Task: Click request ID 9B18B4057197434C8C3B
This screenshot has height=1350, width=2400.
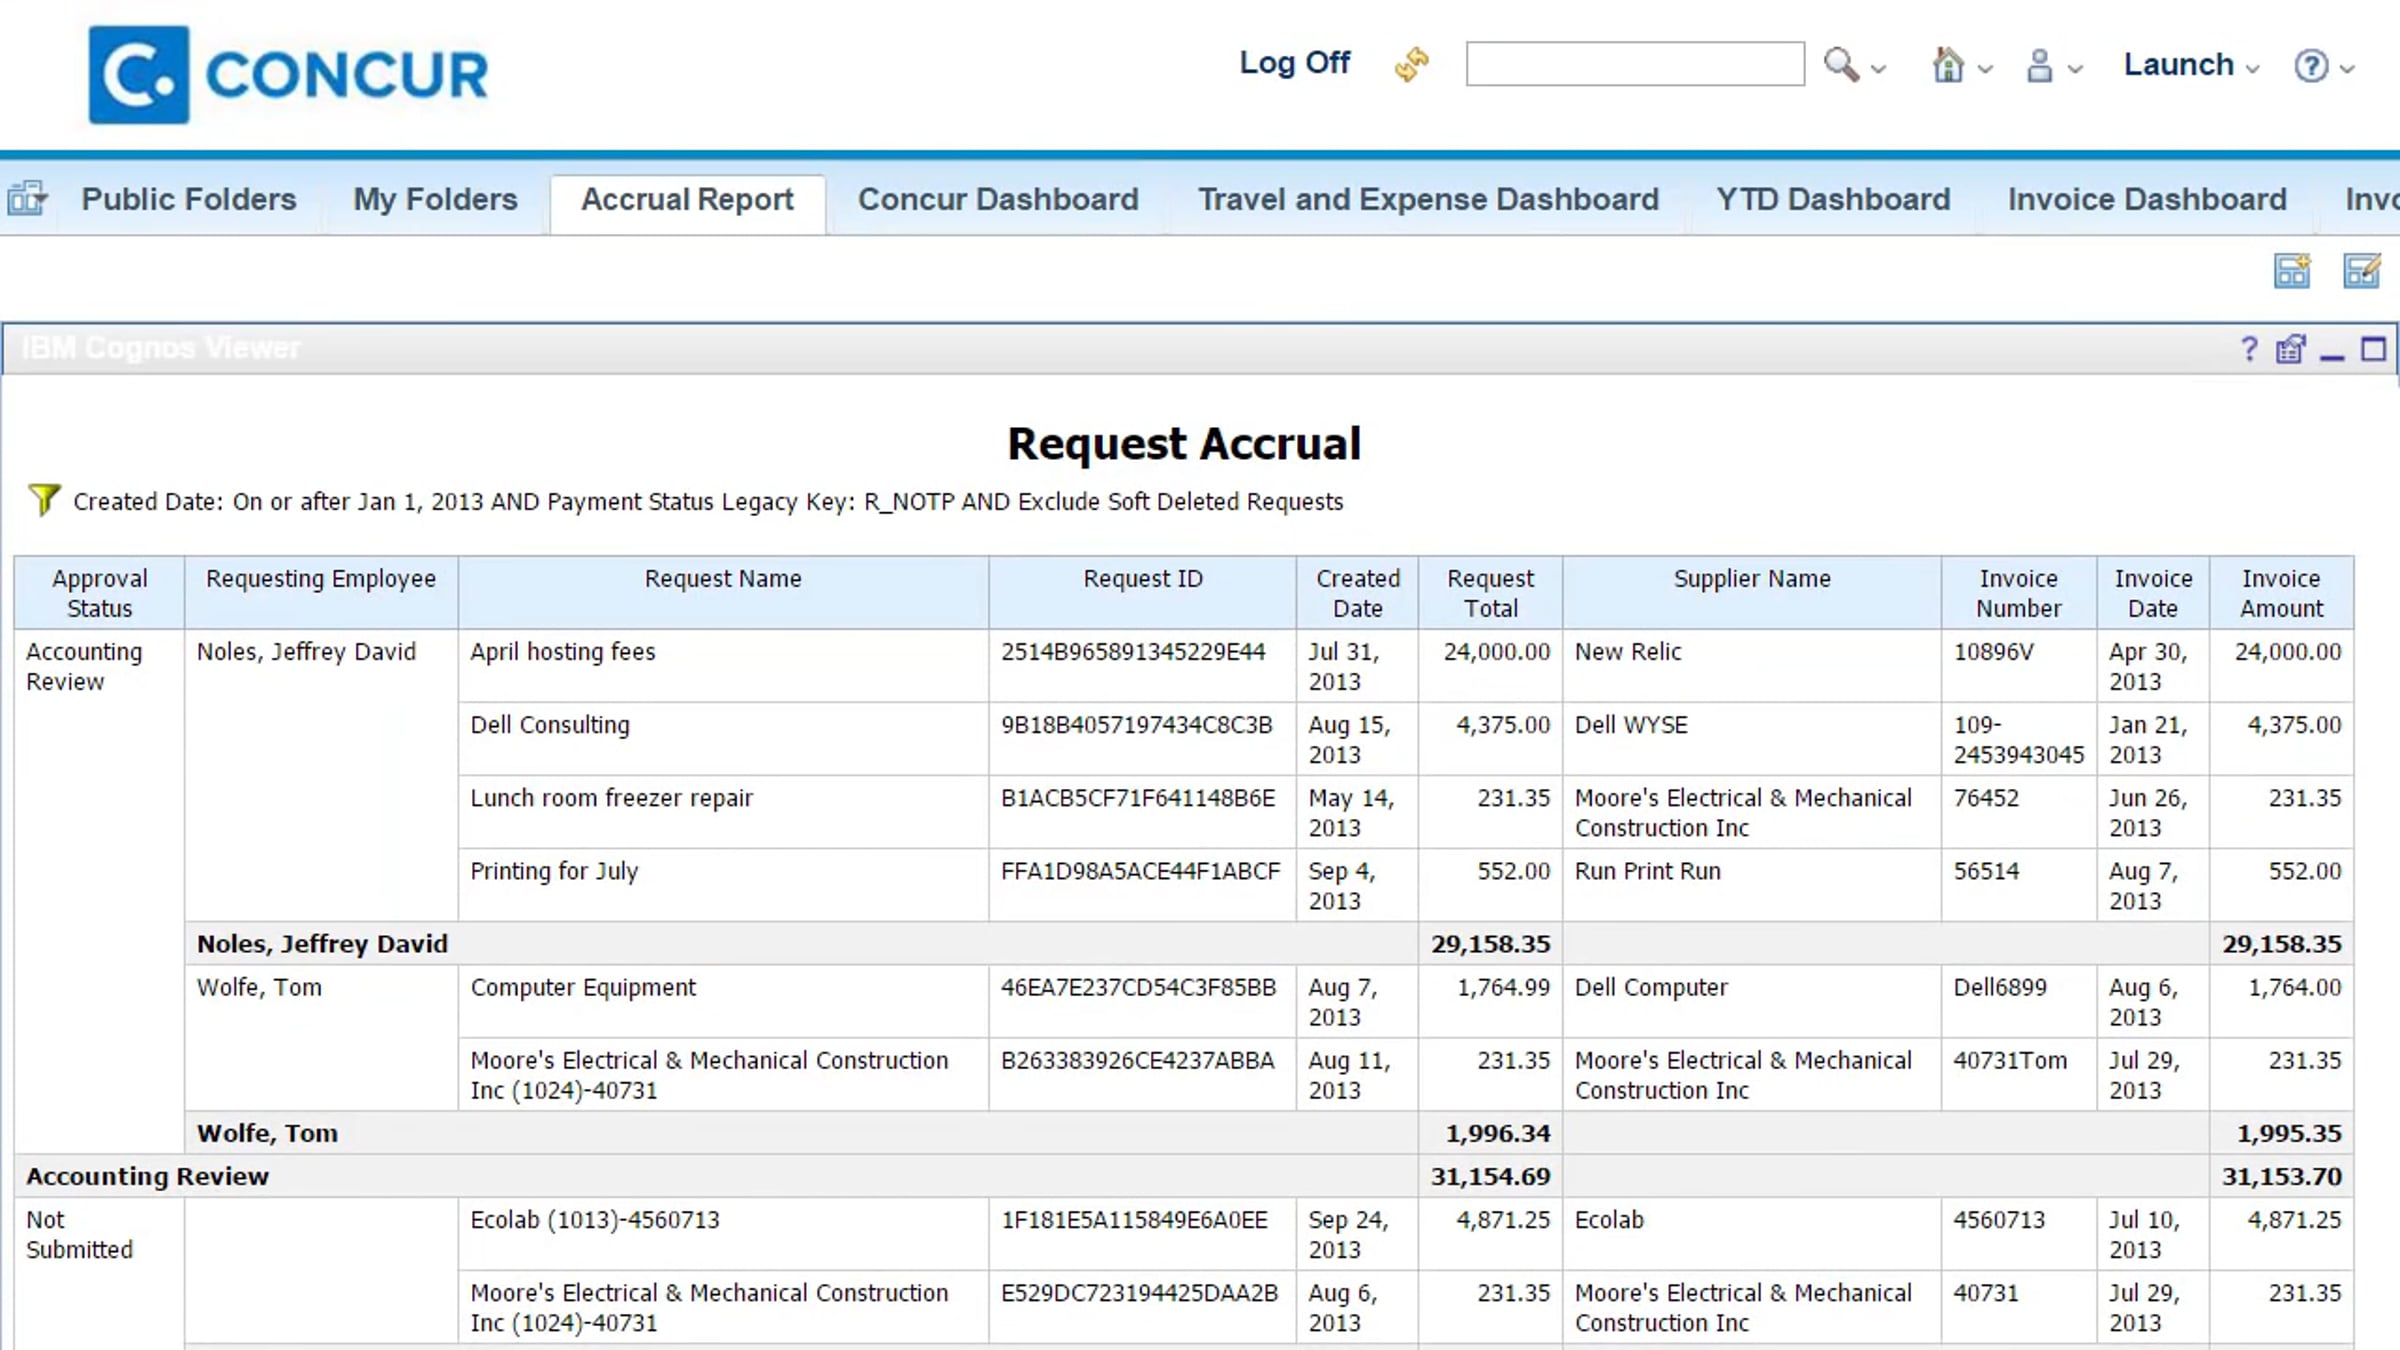Action: click(1137, 725)
